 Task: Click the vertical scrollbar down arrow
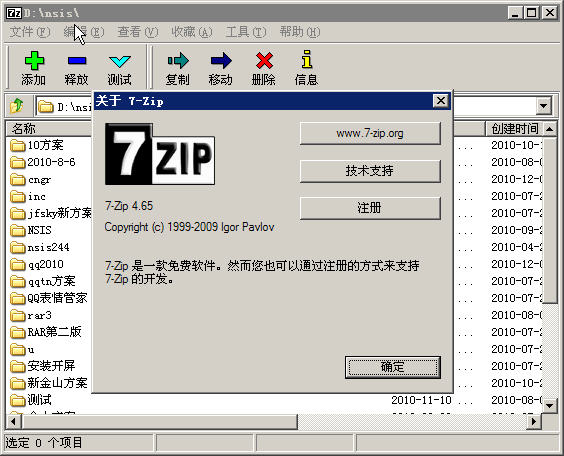(x=550, y=406)
